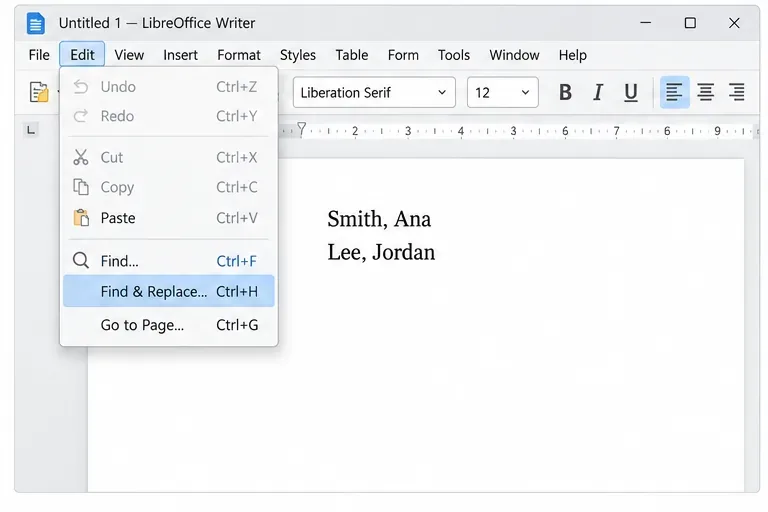Viewport: 768px width, 512px height.
Task: Toggle Underline formatting
Action: point(631,92)
